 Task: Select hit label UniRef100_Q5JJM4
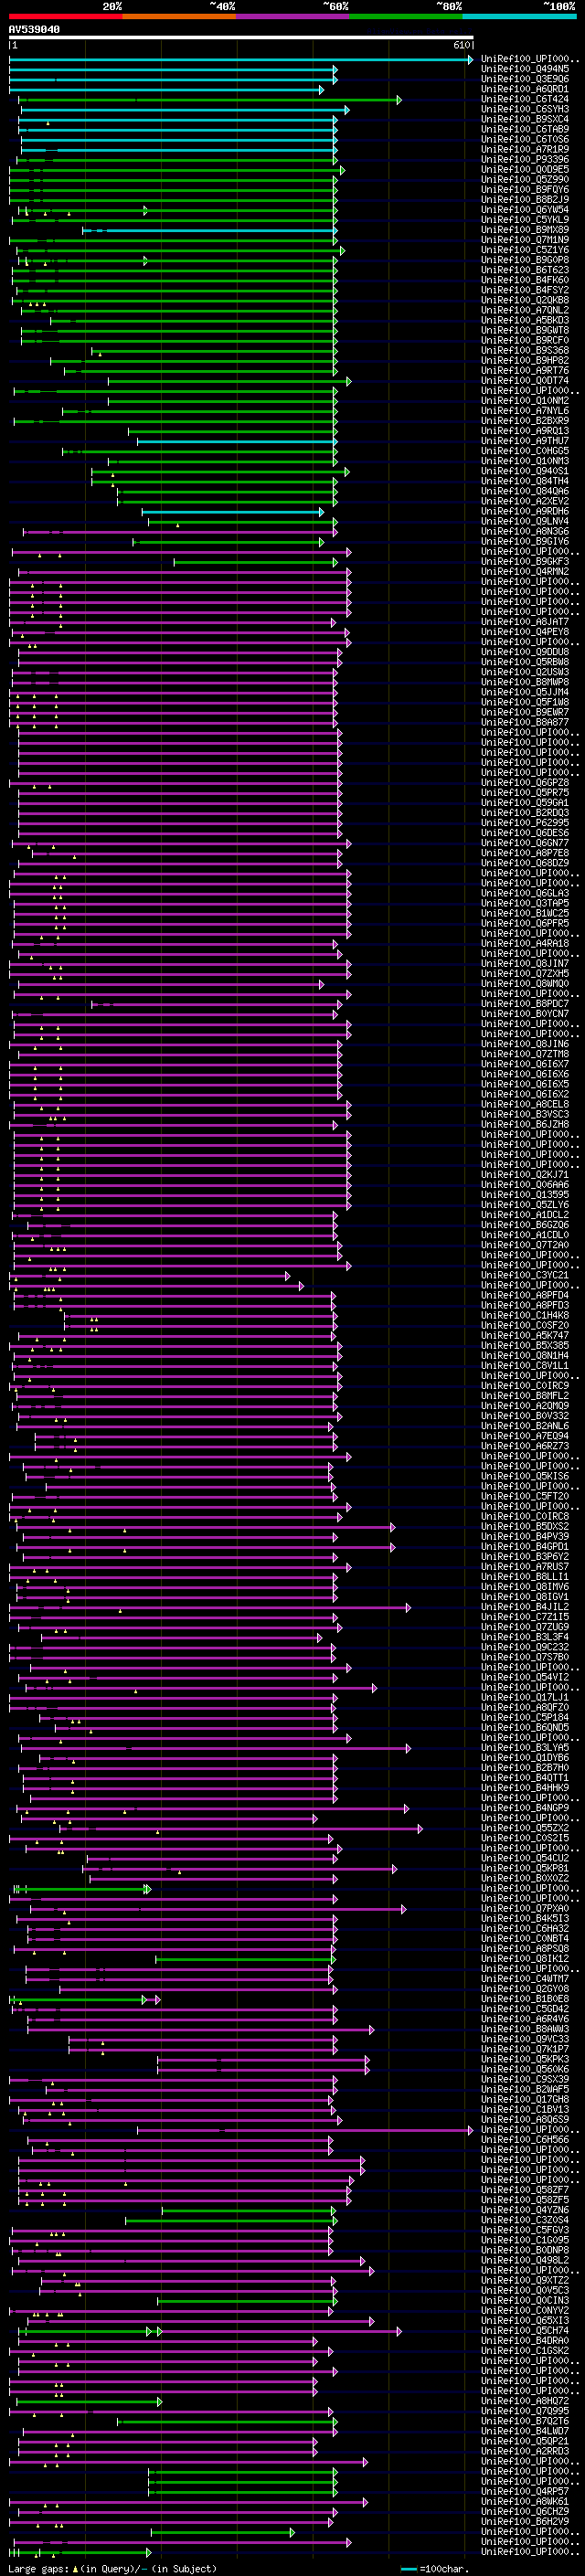525,692
